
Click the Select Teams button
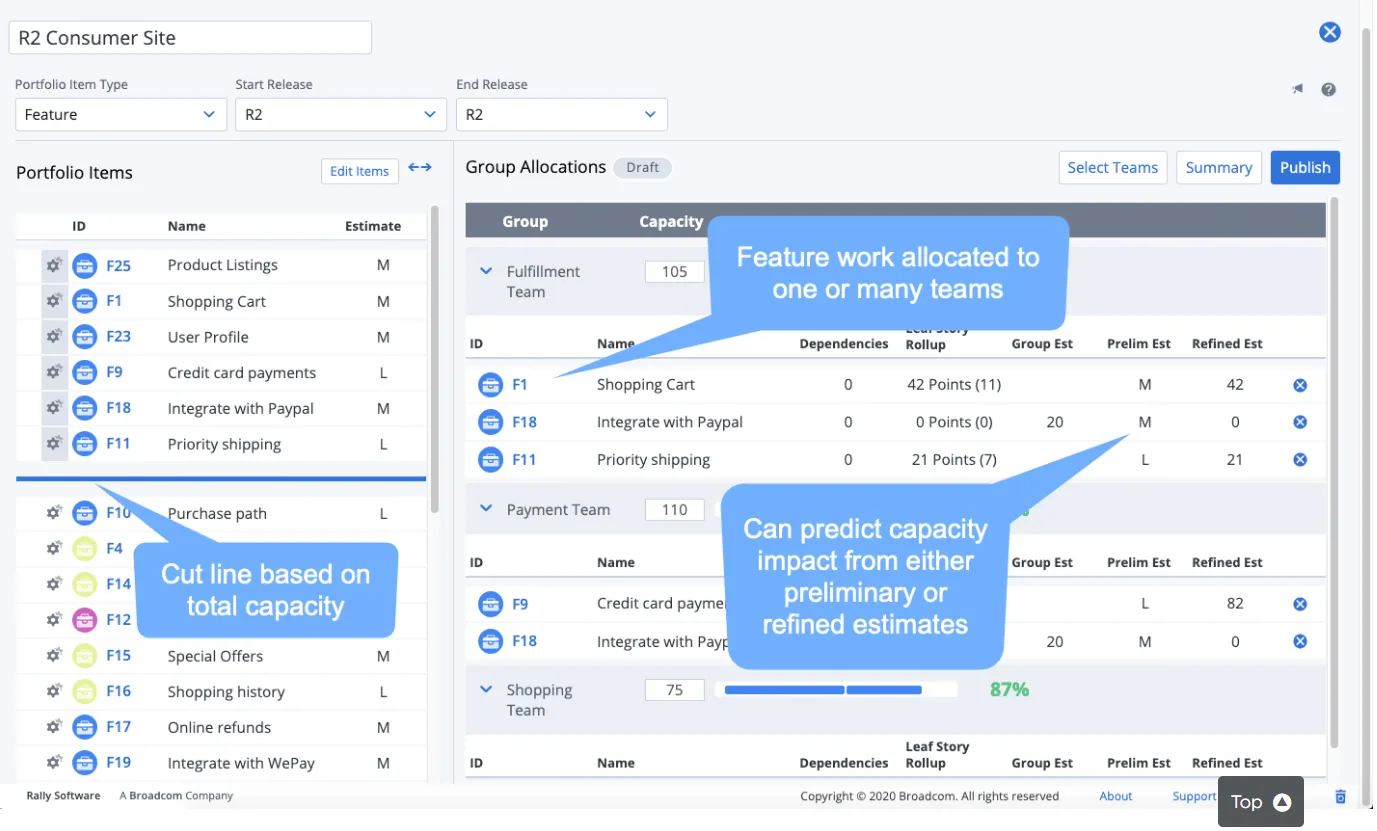[1113, 168]
